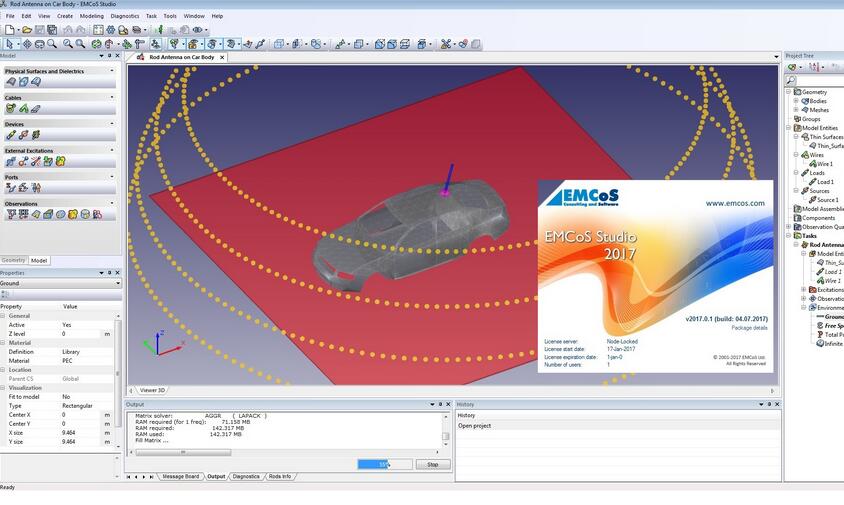
Task: Click the calculation progress bar
Action: [385, 464]
